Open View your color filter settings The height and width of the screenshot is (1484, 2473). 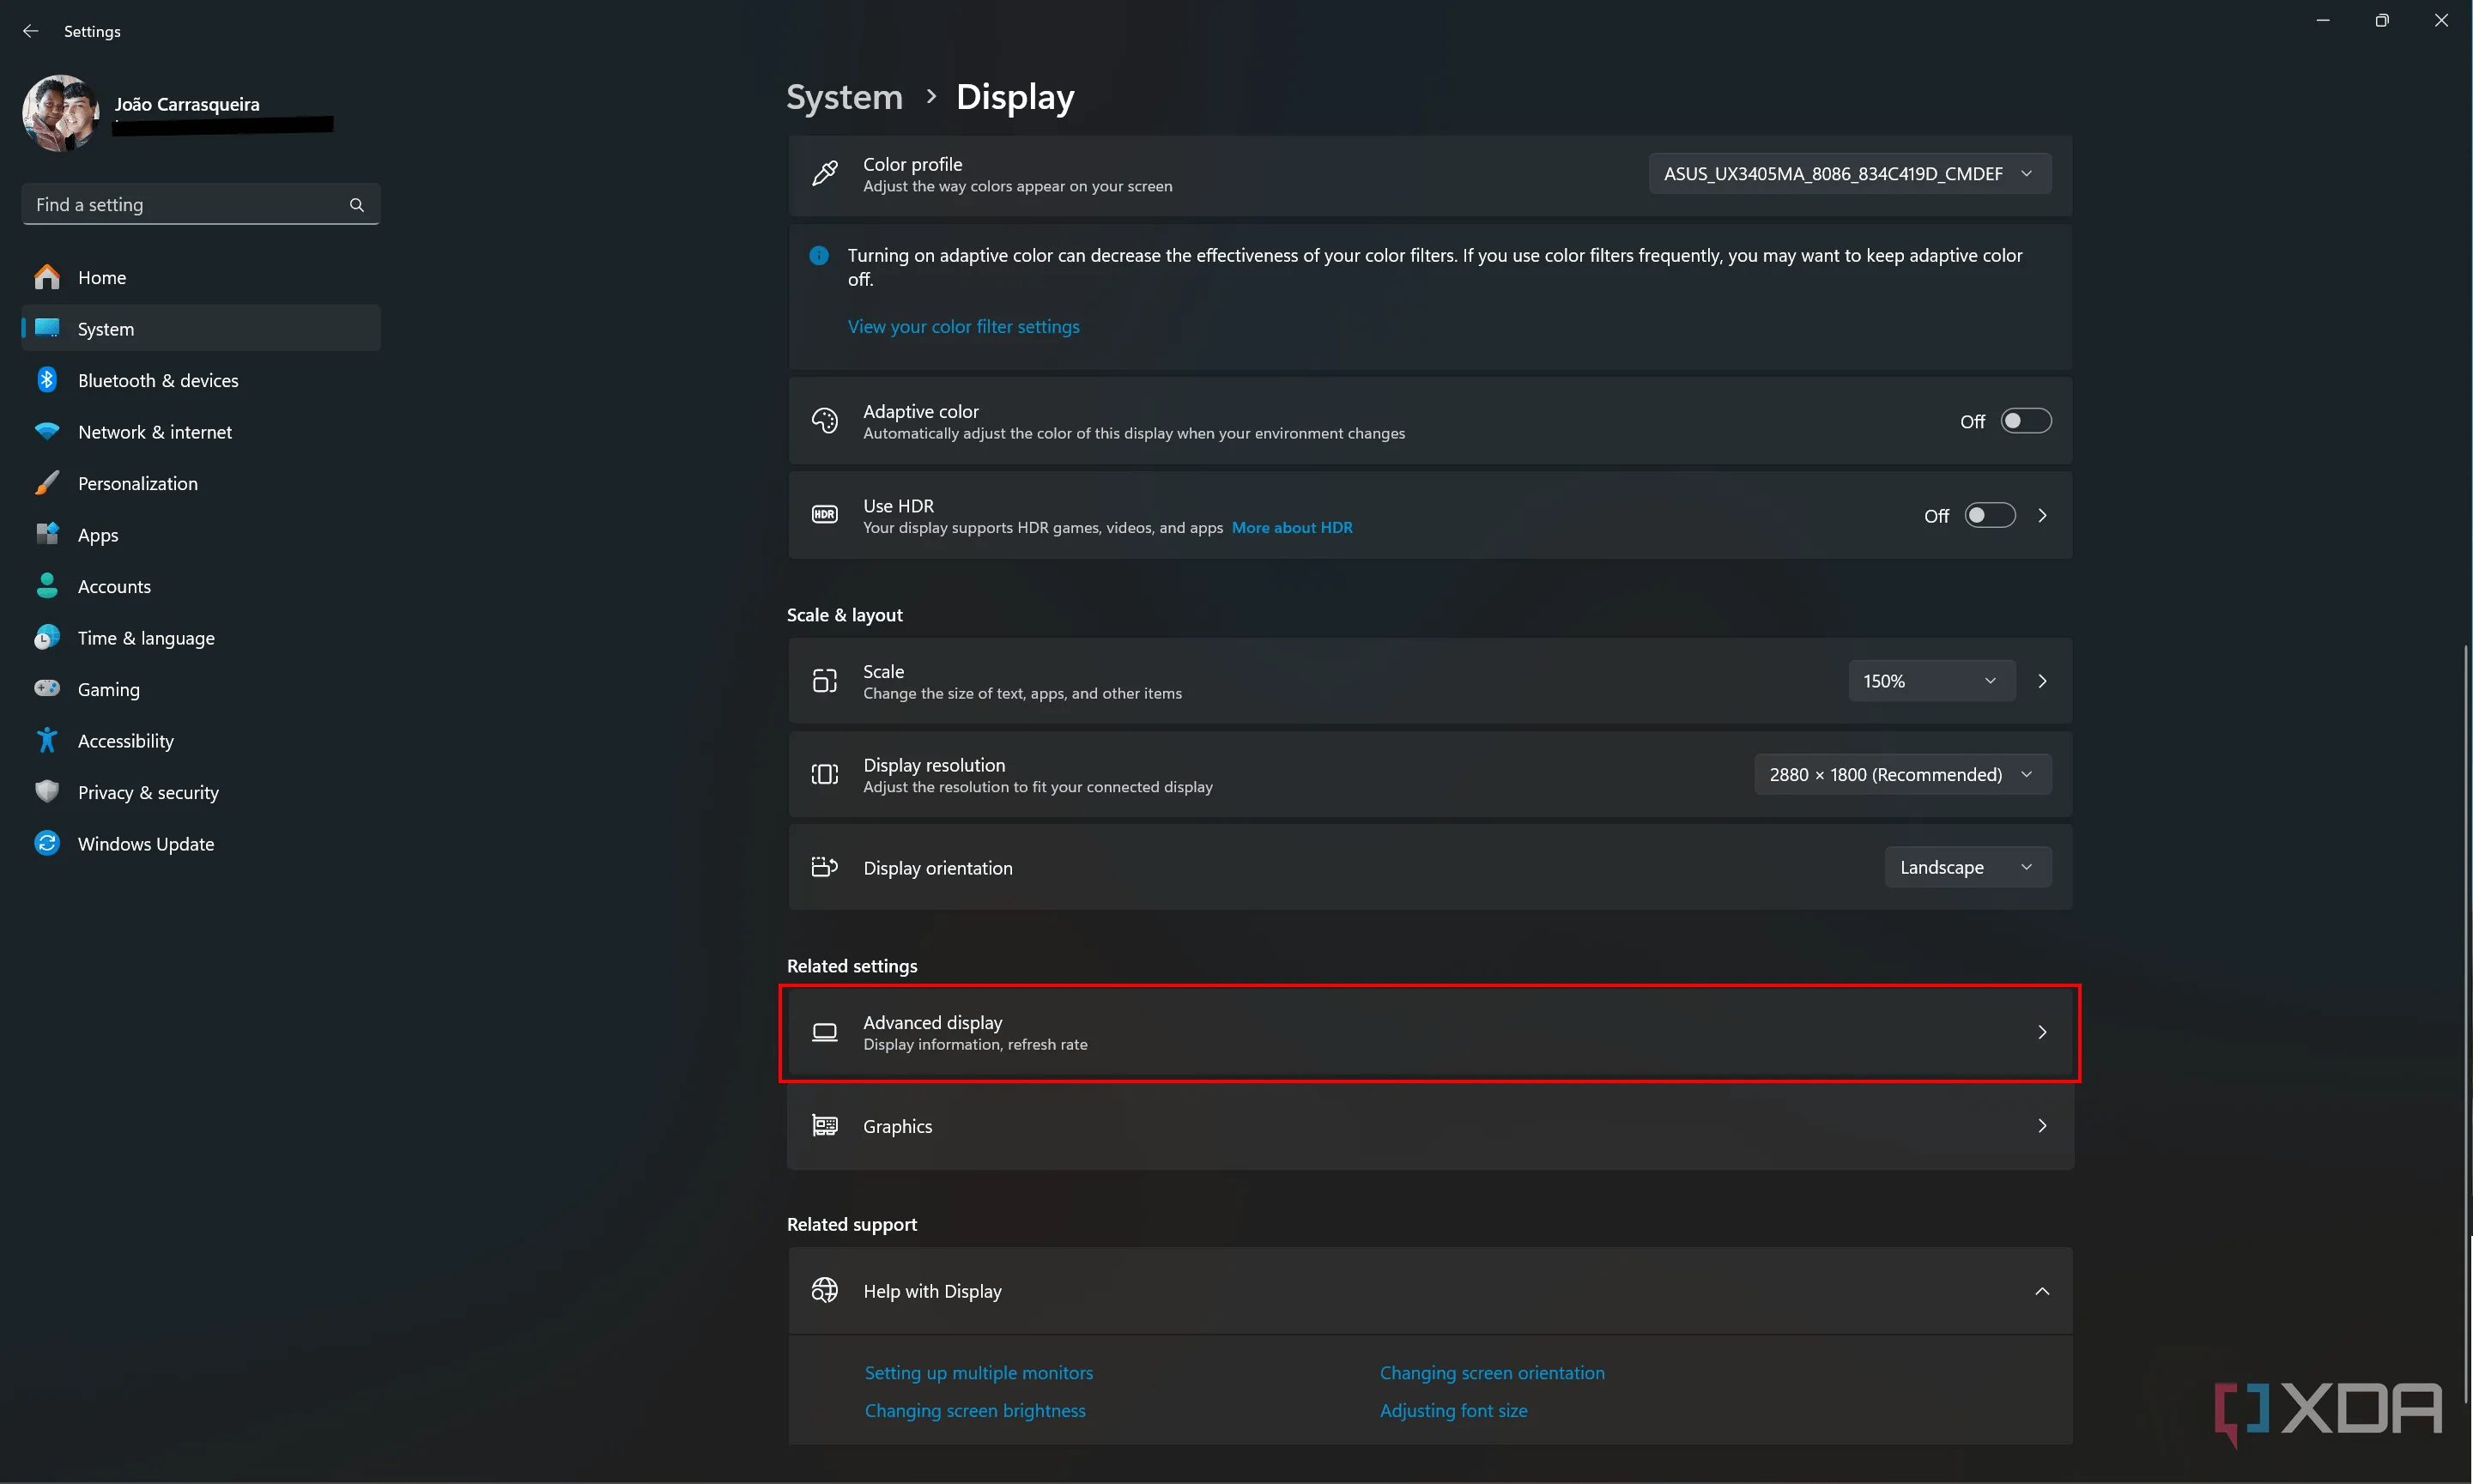click(x=962, y=326)
